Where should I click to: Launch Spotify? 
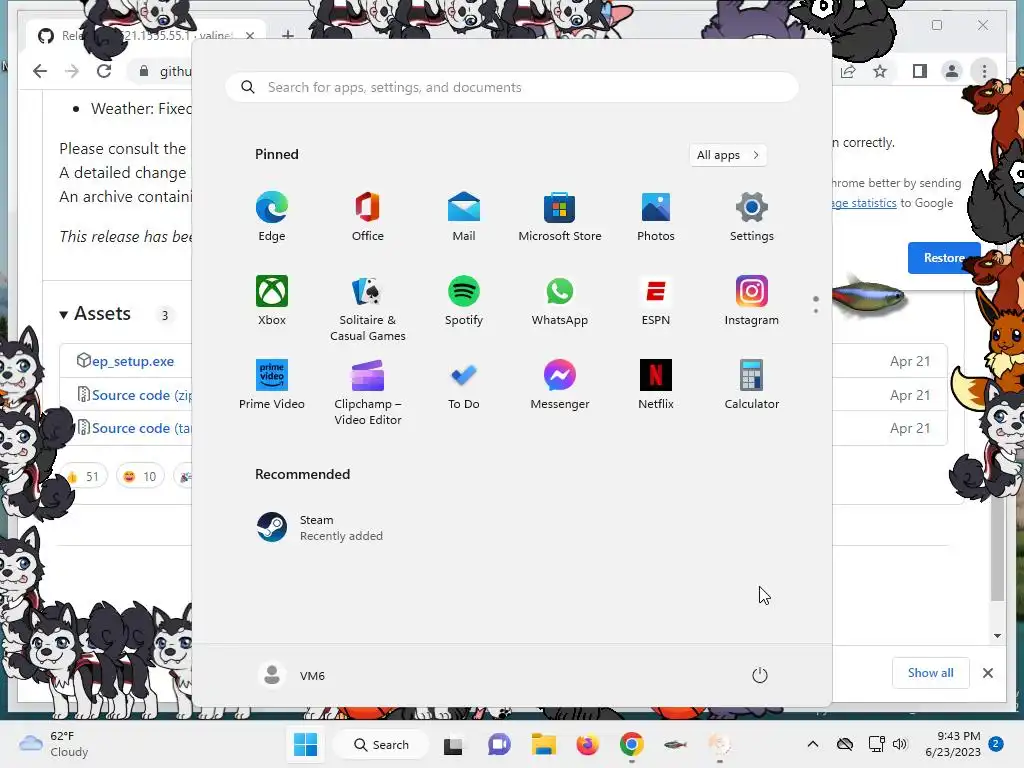pyautogui.click(x=464, y=300)
